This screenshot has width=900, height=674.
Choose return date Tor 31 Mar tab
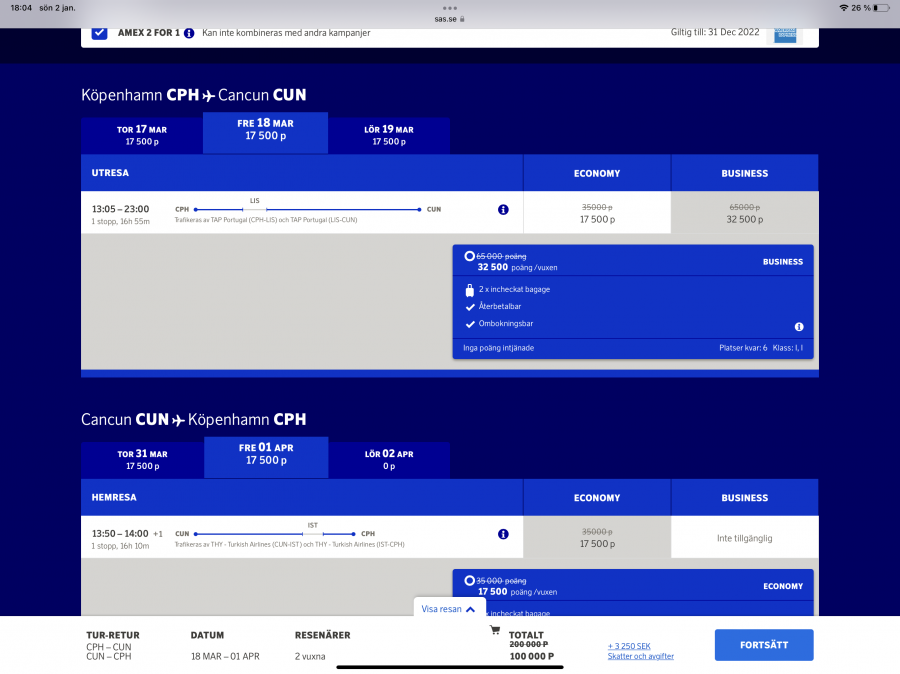click(142, 459)
